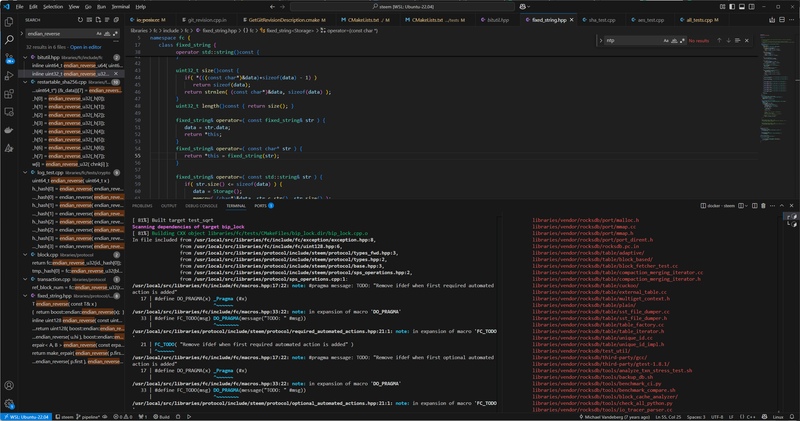Collapse restartable_sha256.cpp results group

(25, 82)
